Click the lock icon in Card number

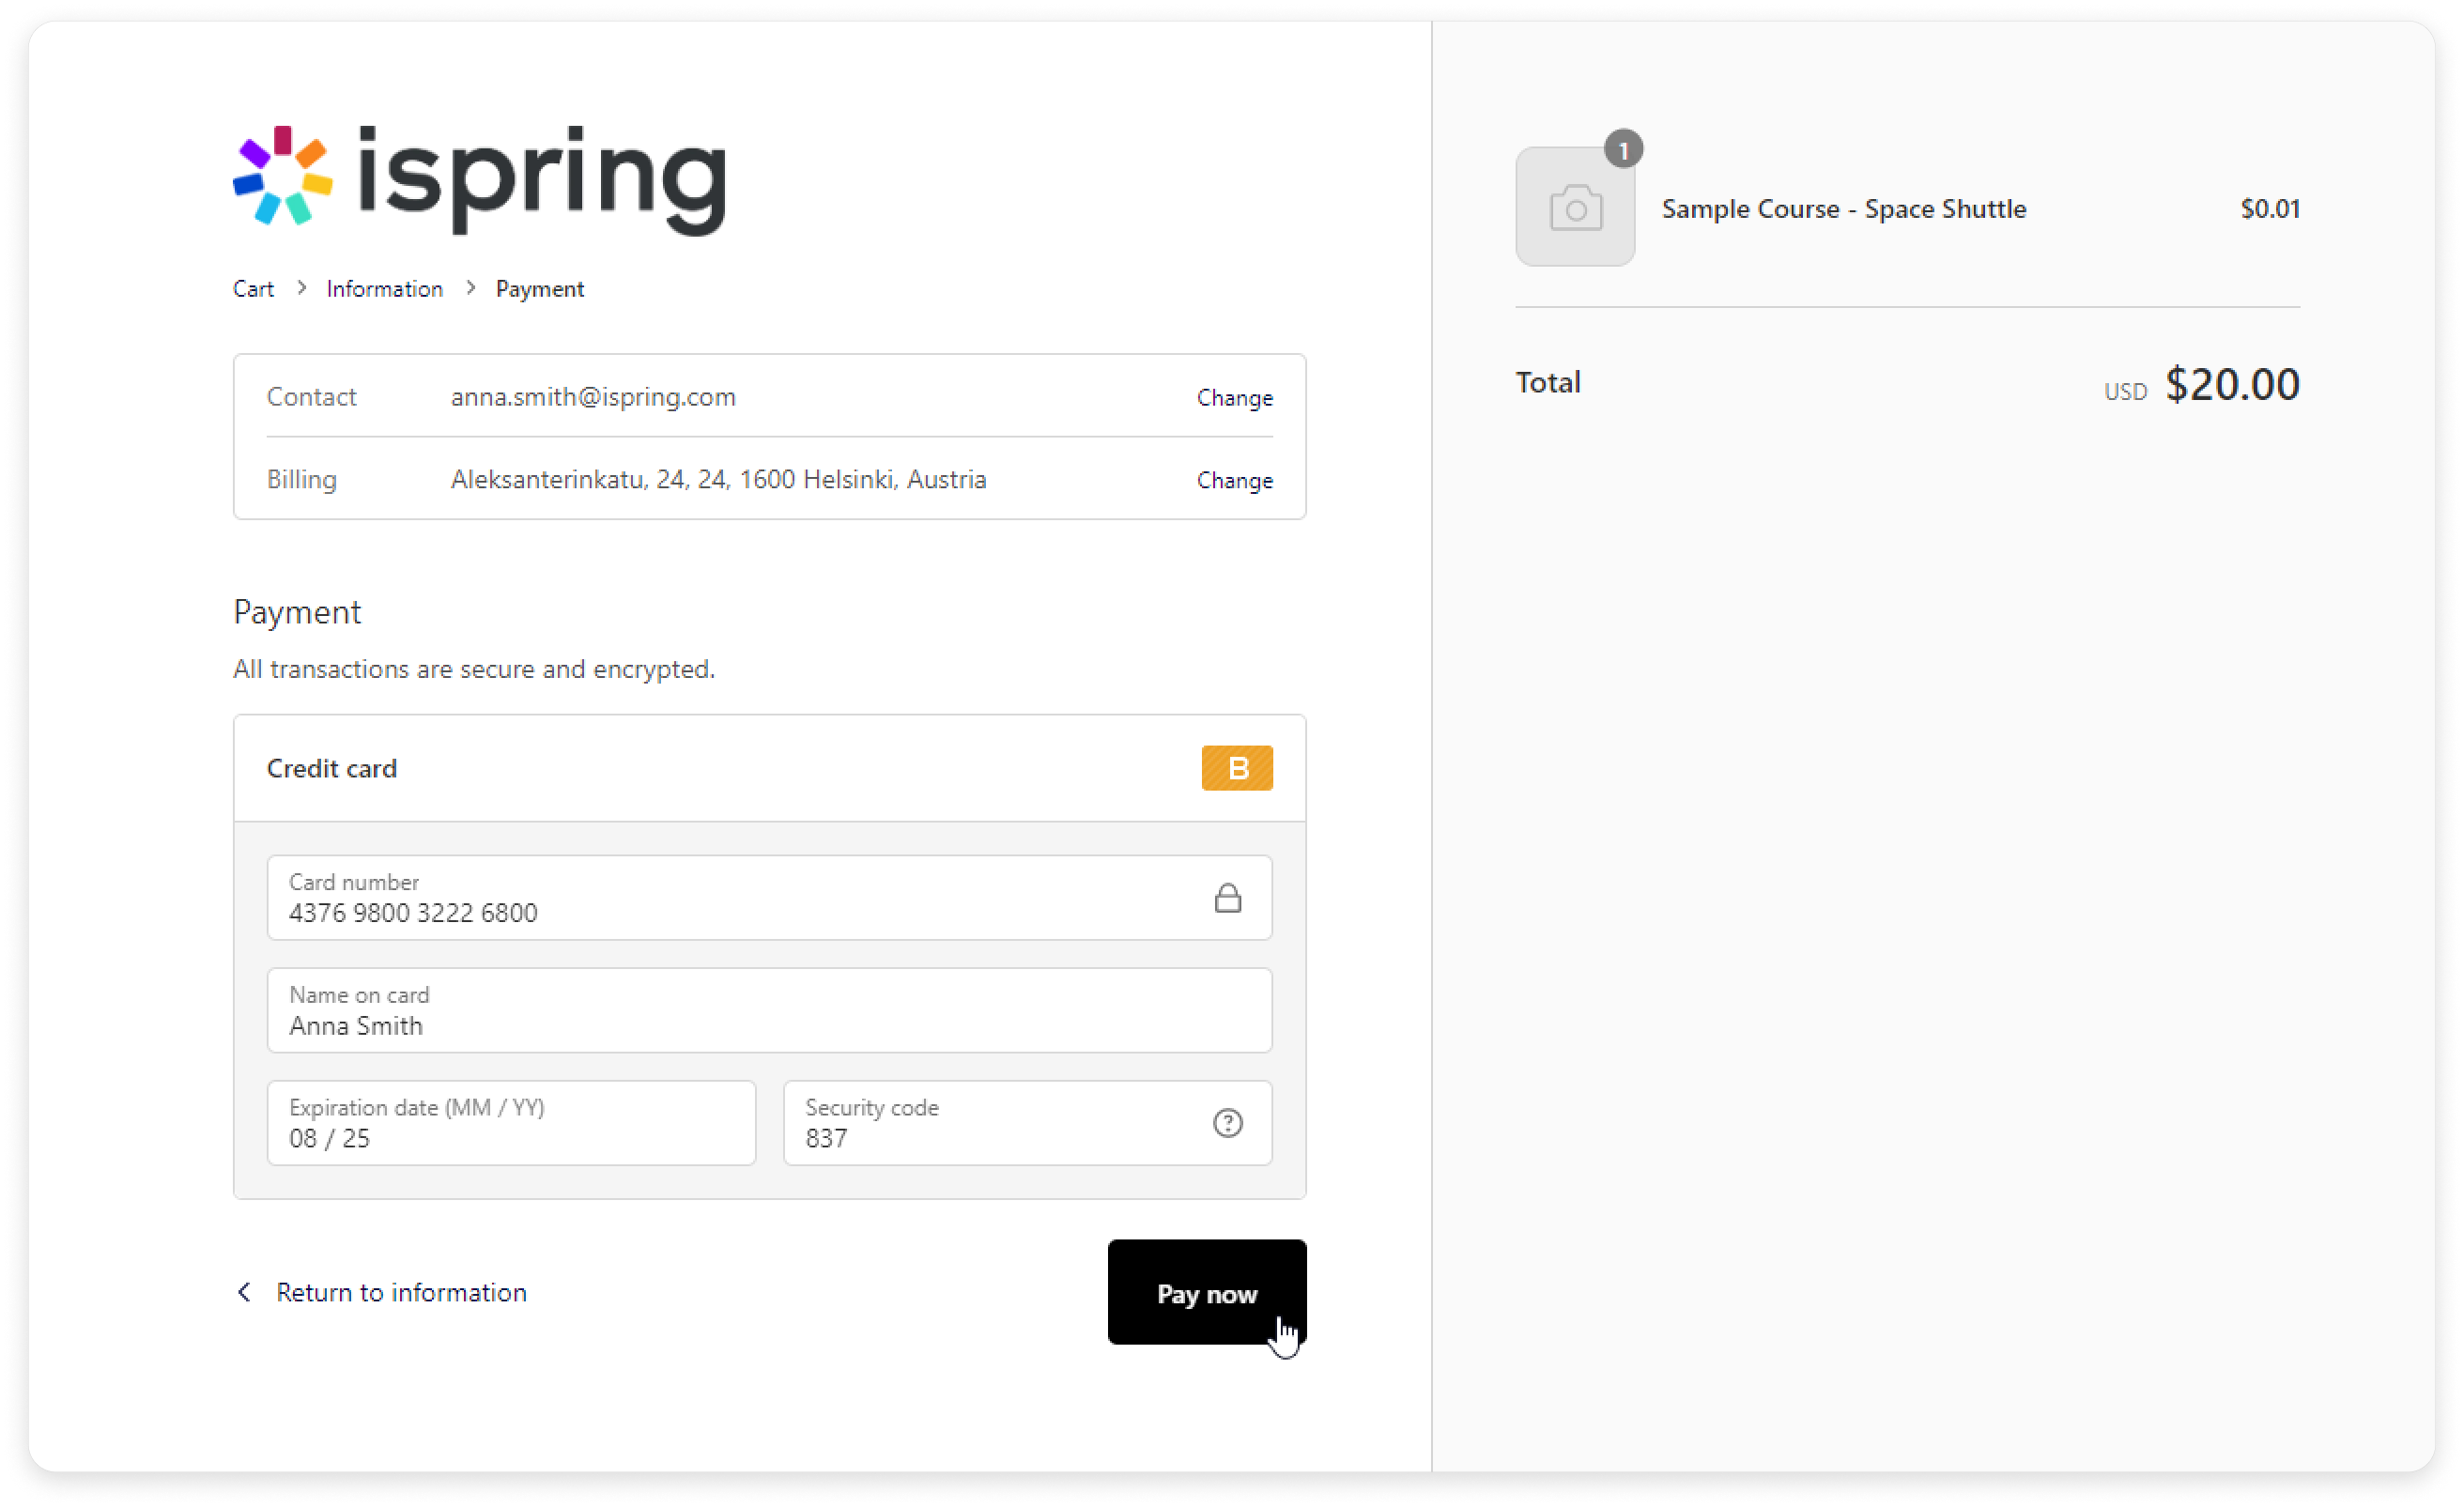(1227, 898)
